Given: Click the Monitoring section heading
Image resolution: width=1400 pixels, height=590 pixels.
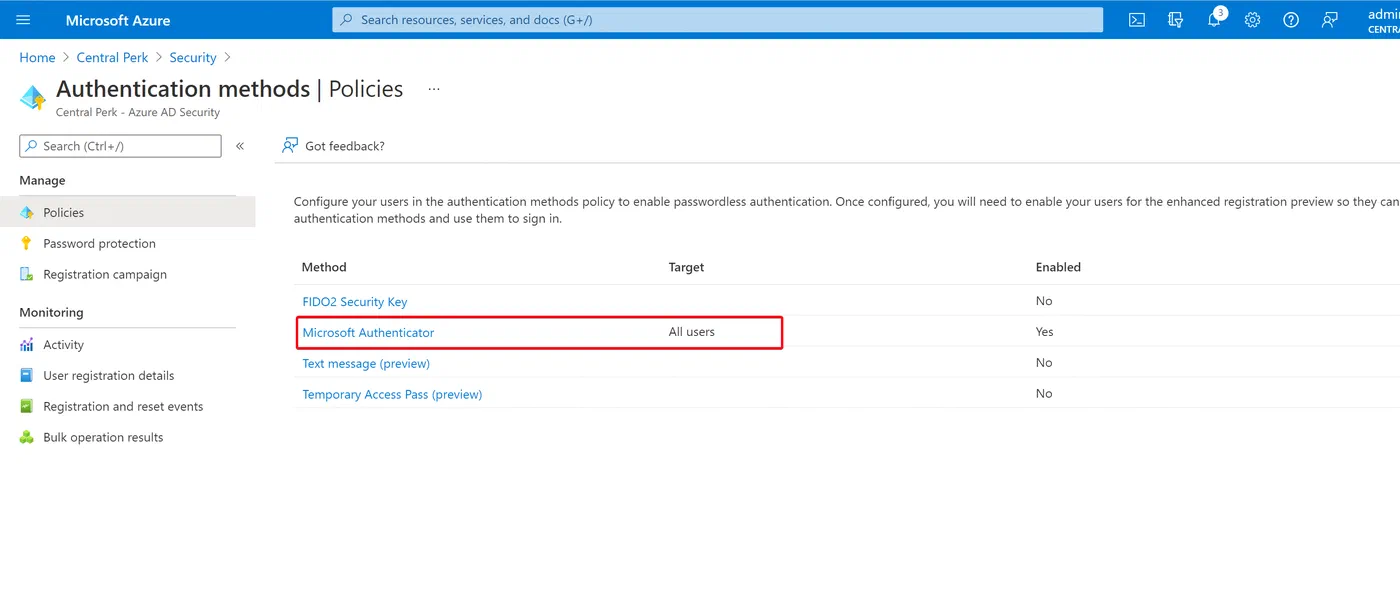Looking at the screenshot, I should tap(51, 313).
